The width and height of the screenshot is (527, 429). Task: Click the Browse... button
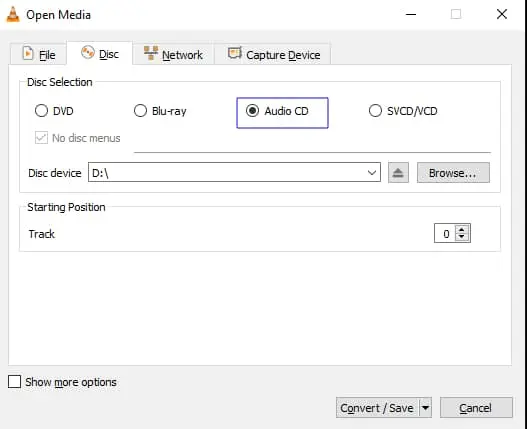pos(453,173)
